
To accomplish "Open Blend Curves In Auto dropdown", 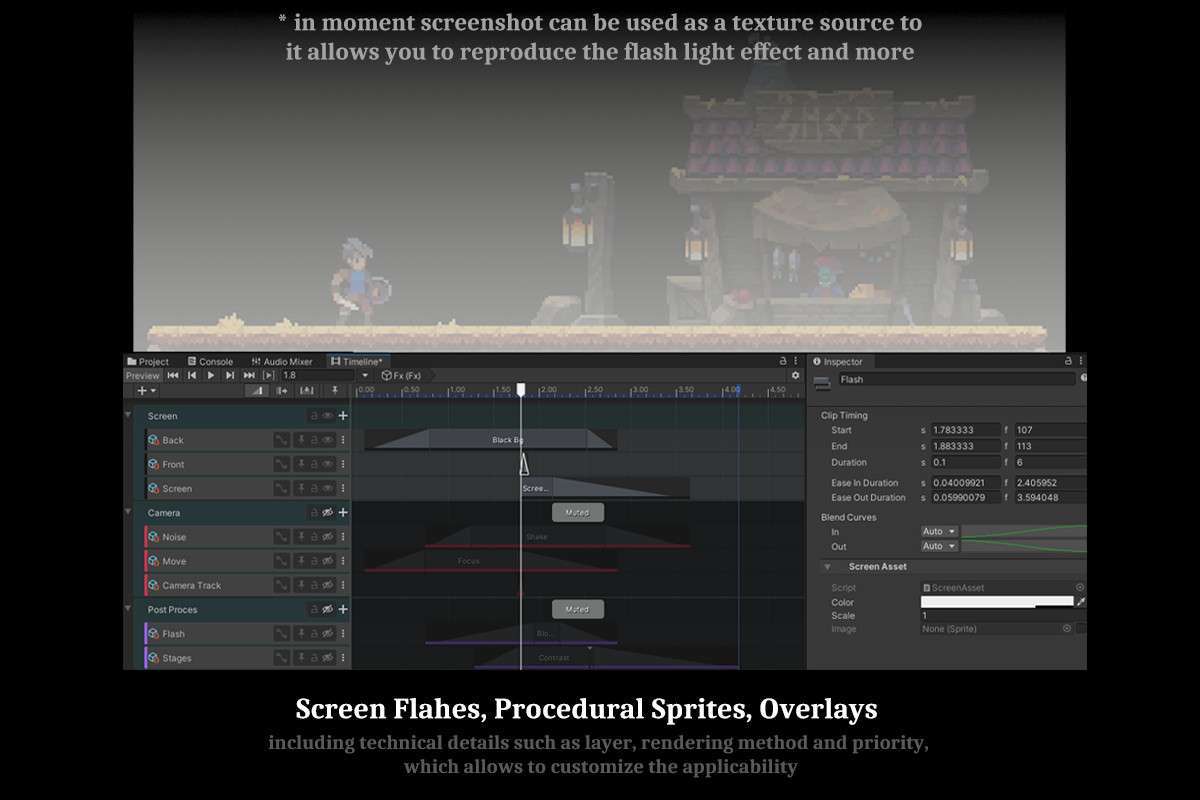I will [939, 531].
